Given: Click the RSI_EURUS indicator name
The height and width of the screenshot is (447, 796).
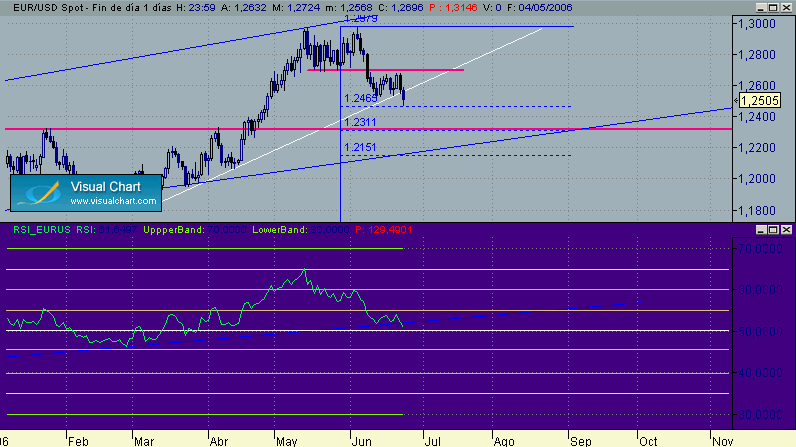Looking at the screenshot, I should [42, 230].
